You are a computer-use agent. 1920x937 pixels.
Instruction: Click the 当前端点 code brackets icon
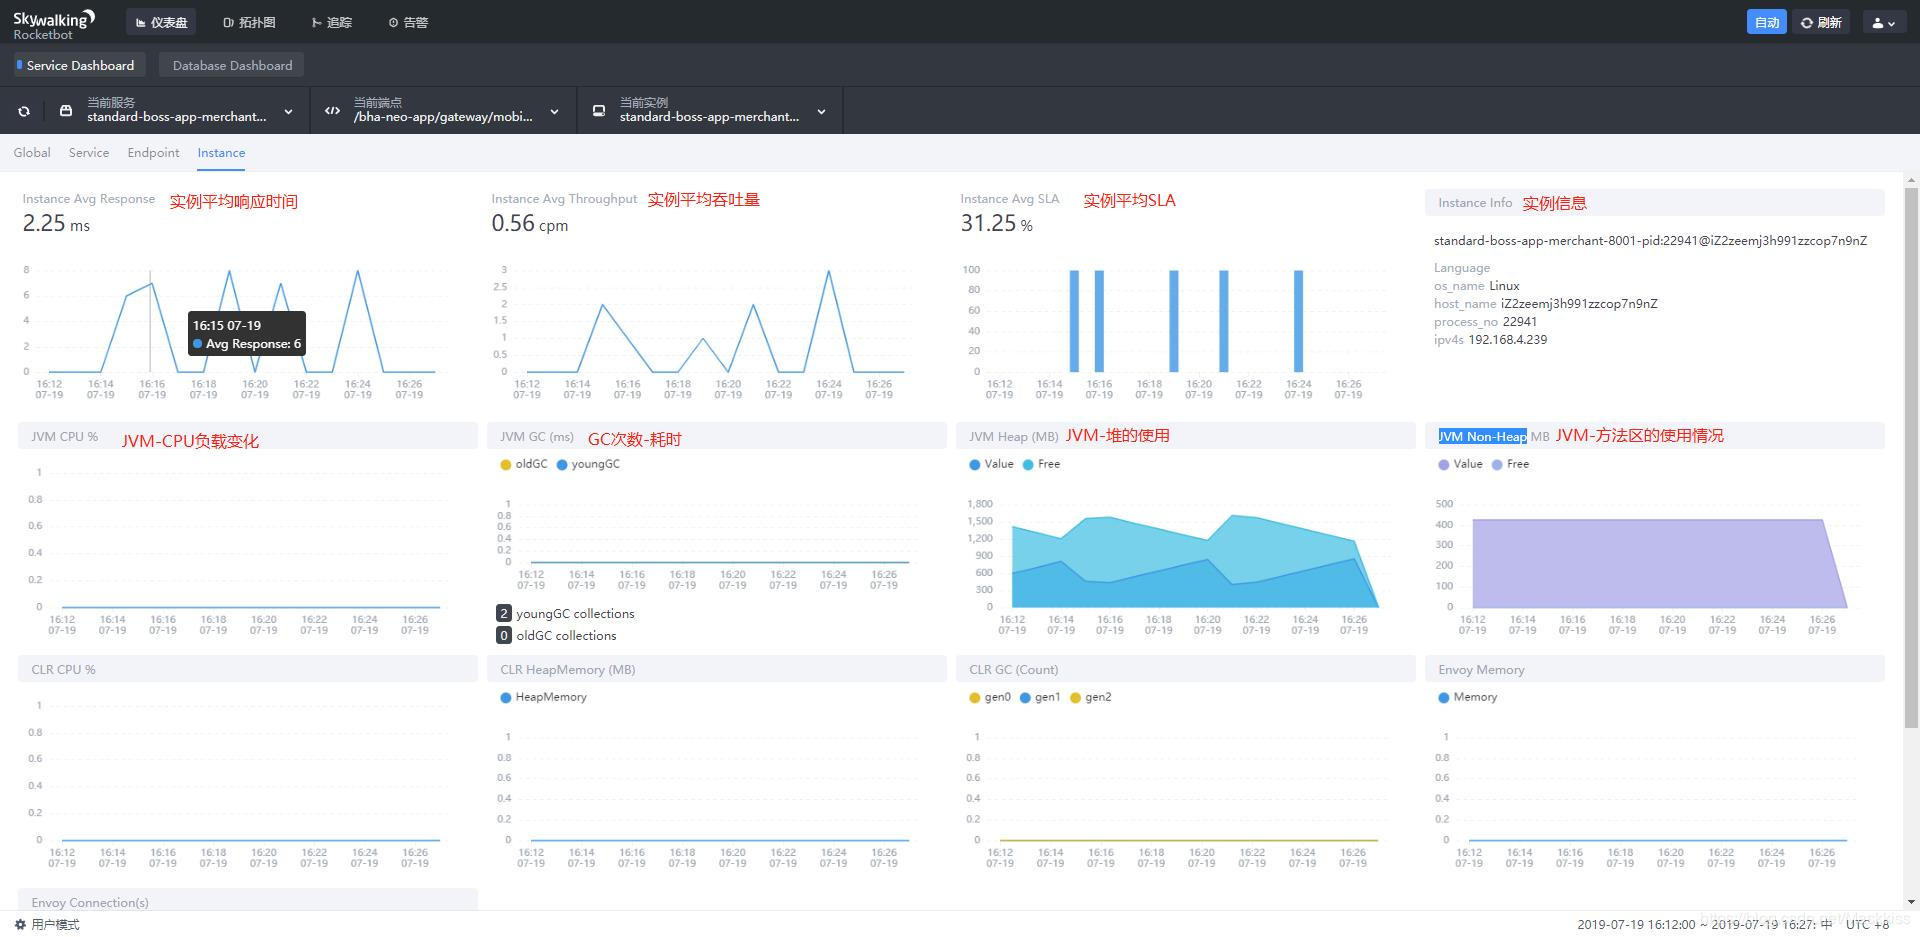(x=332, y=110)
